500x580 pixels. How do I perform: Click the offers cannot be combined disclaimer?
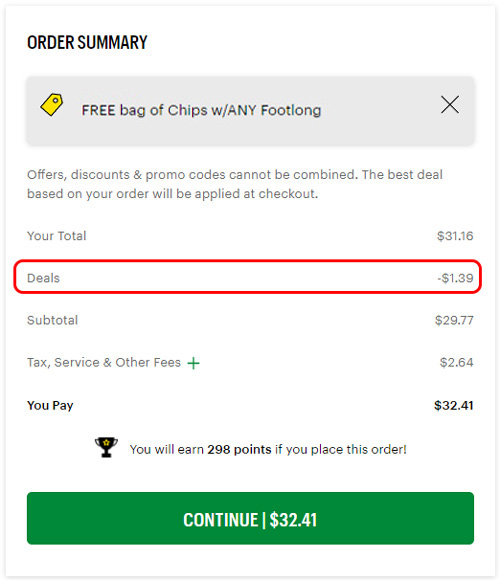click(x=235, y=184)
